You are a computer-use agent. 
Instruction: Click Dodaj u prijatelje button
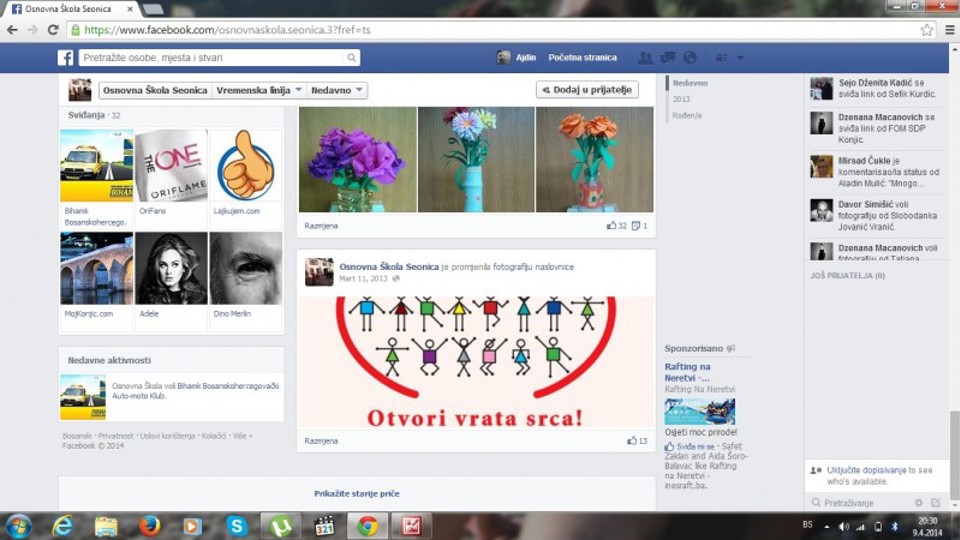coord(587,89)
